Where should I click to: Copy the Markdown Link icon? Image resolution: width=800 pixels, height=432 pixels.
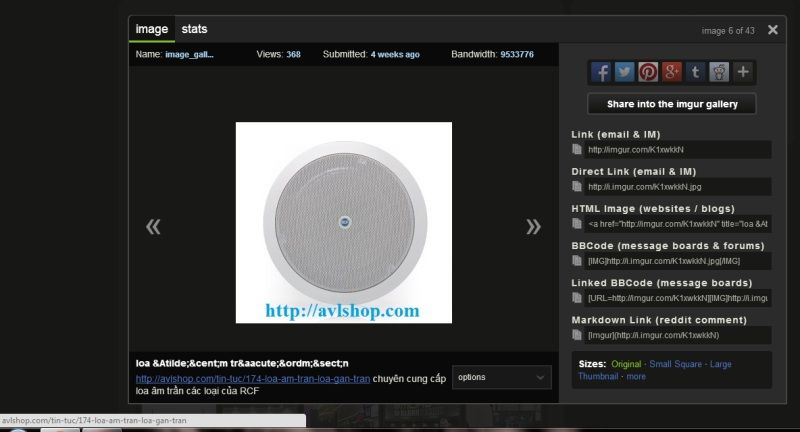[x=577, y=335]
